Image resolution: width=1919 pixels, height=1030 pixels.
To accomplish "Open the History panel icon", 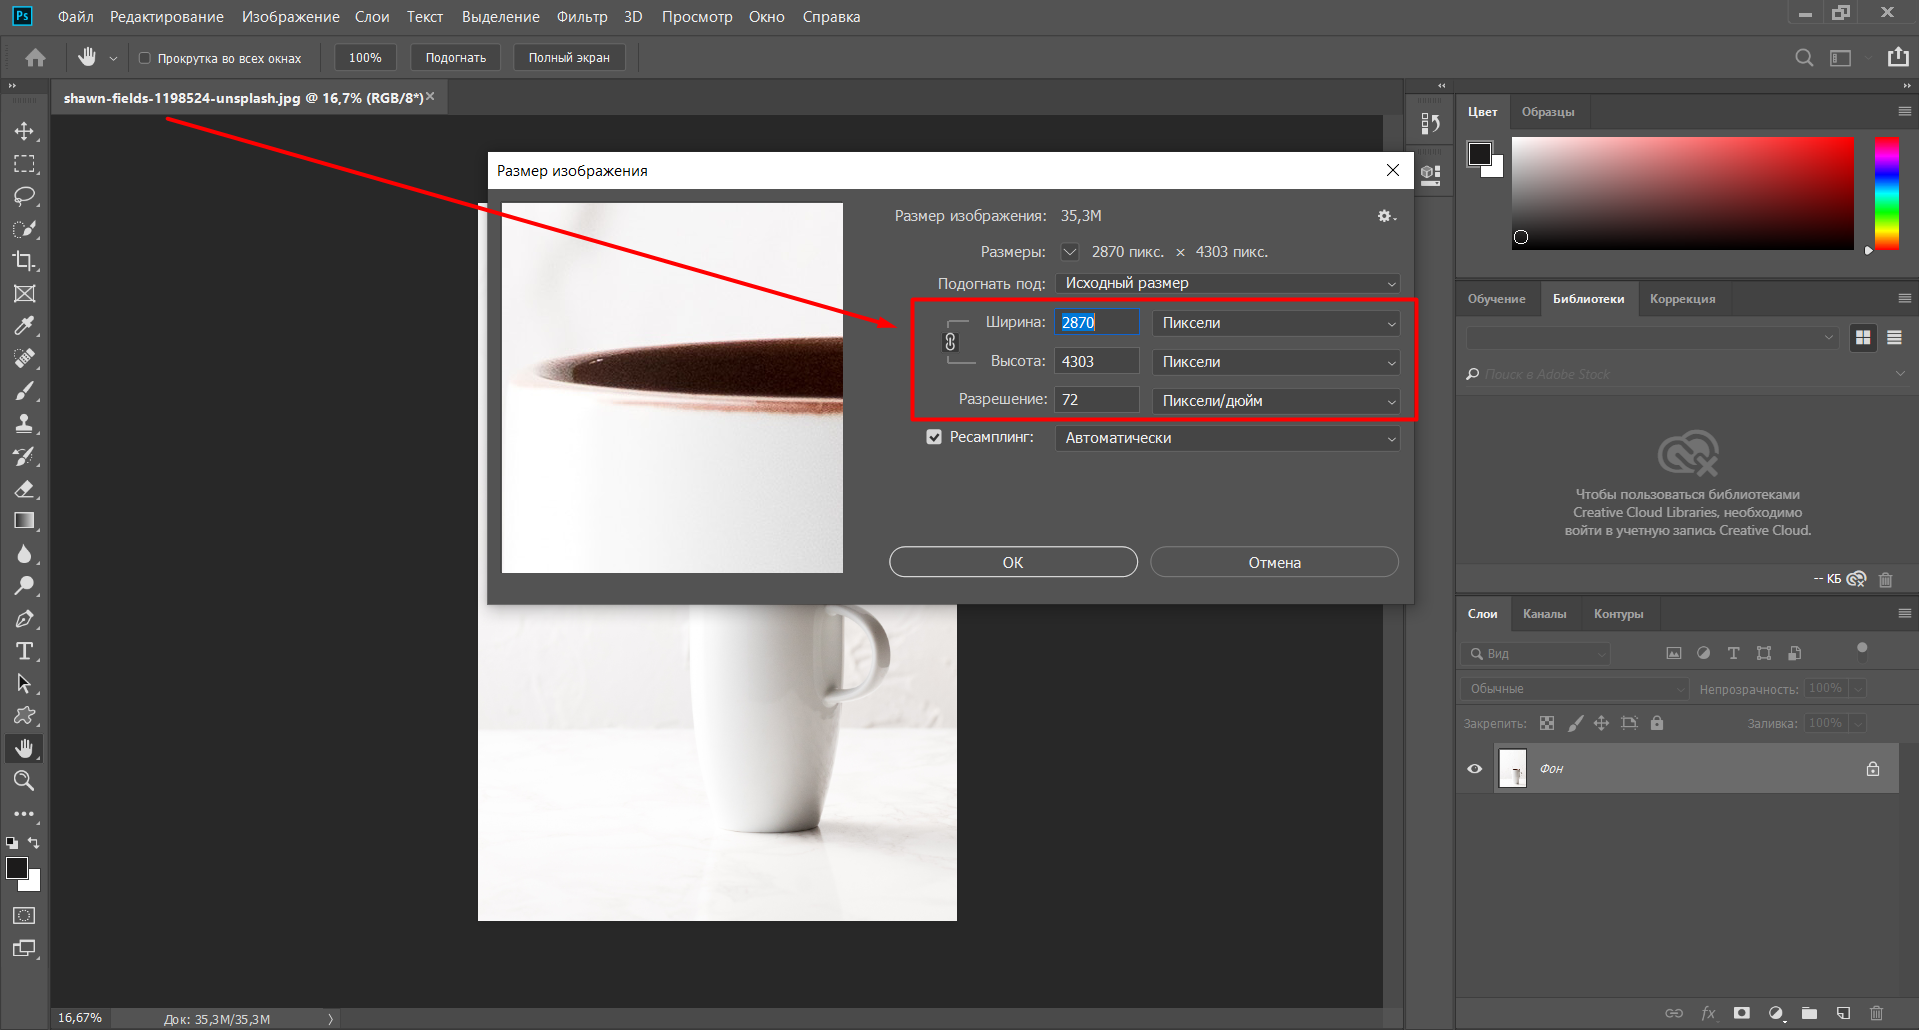I will [1430, 123].
